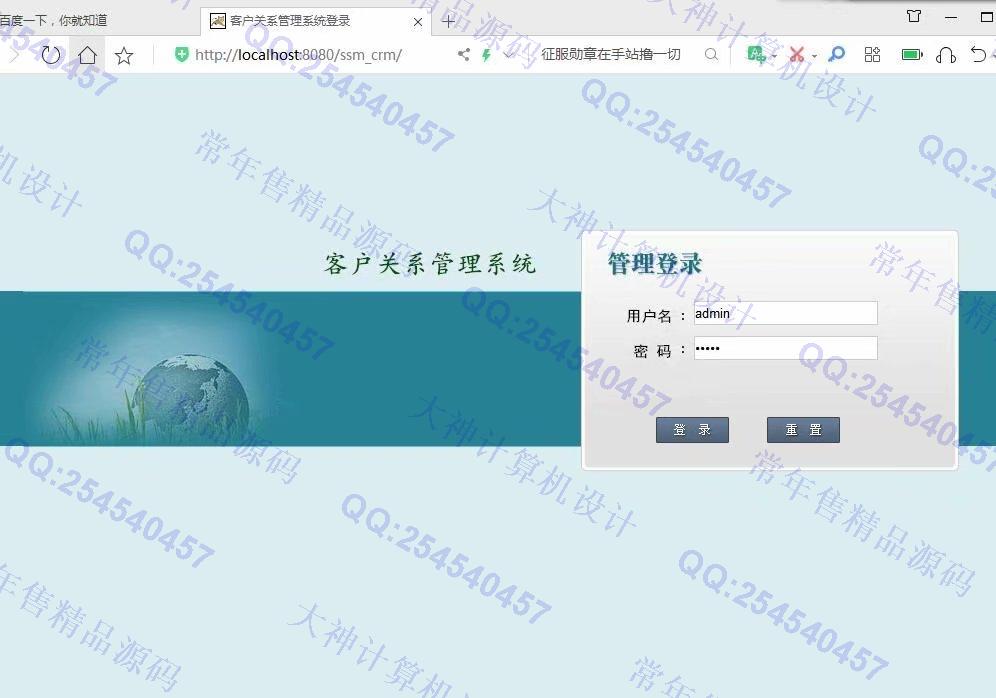
Task: Click the globe image in the banner
Action: pyautogui.click(x=192, y=397)
